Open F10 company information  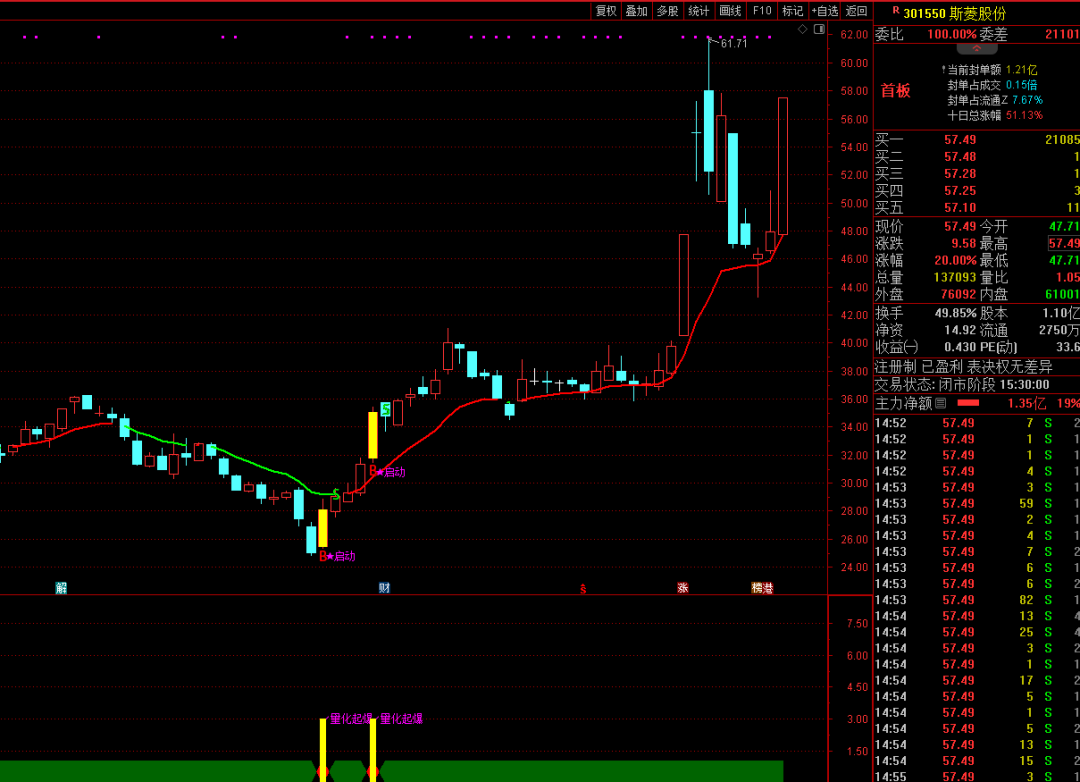[x=762, y=10]
